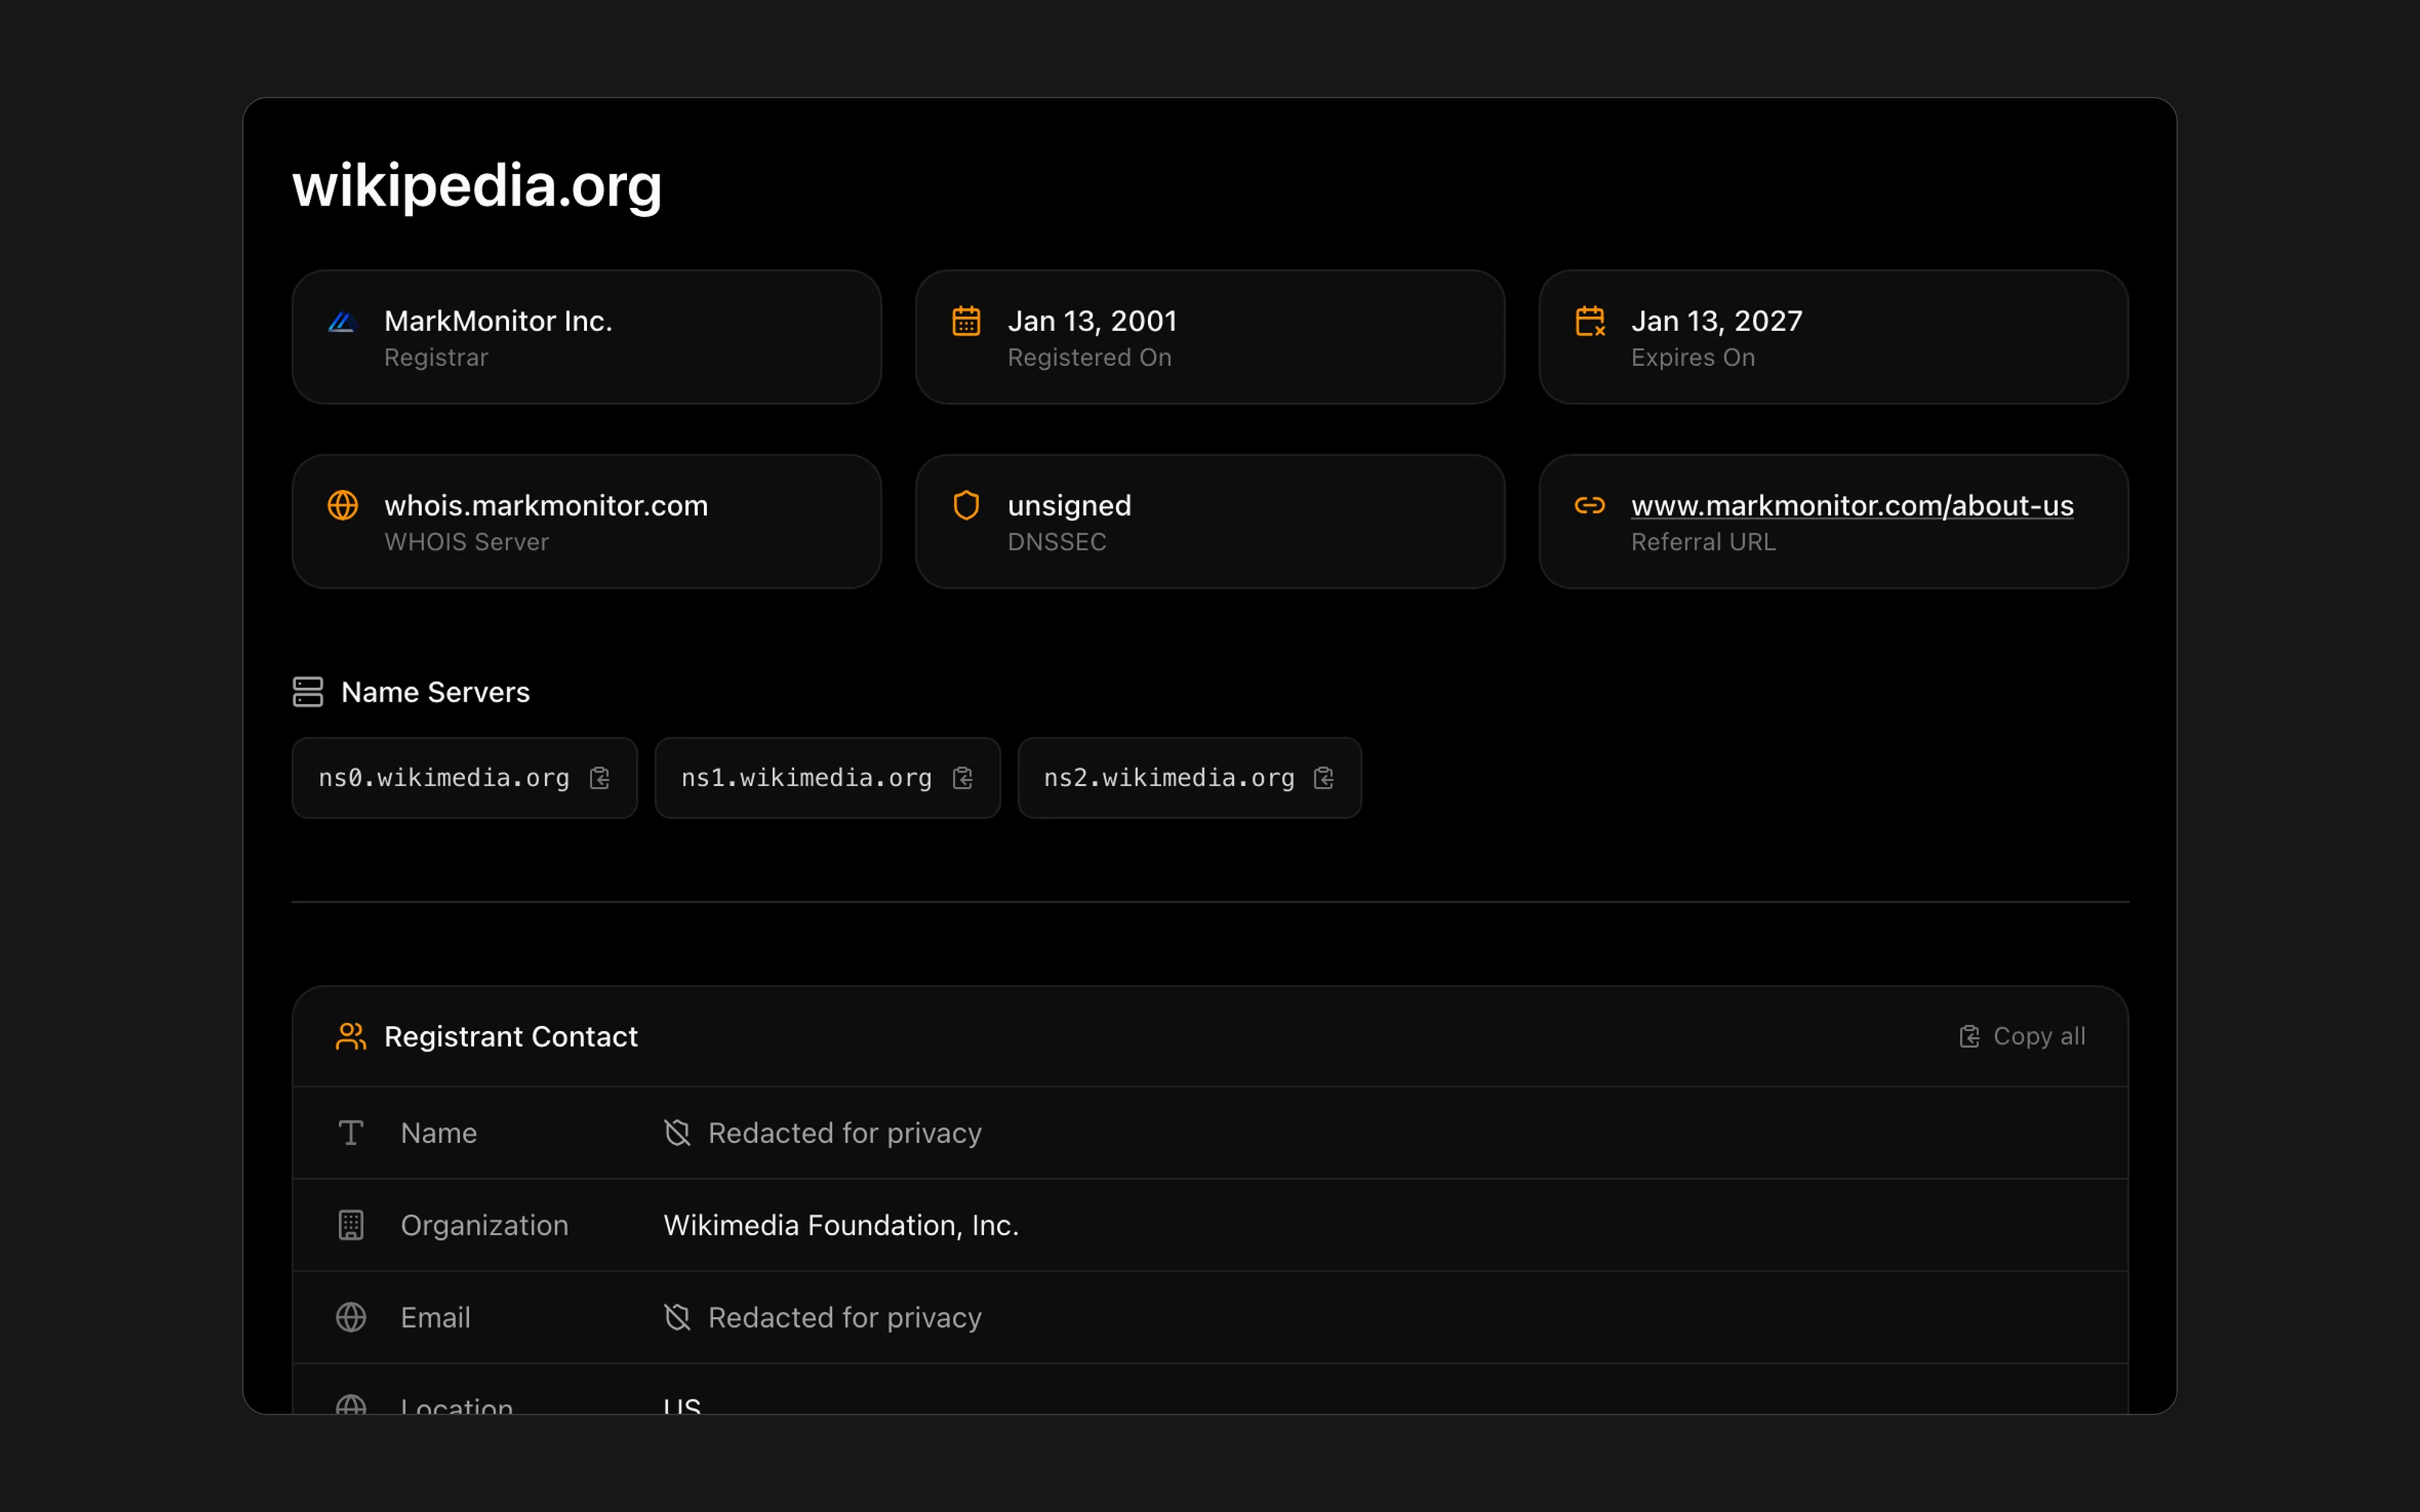
Task: Copy ns1.wikimedia.org name server
Action: [x=963, y=778]
